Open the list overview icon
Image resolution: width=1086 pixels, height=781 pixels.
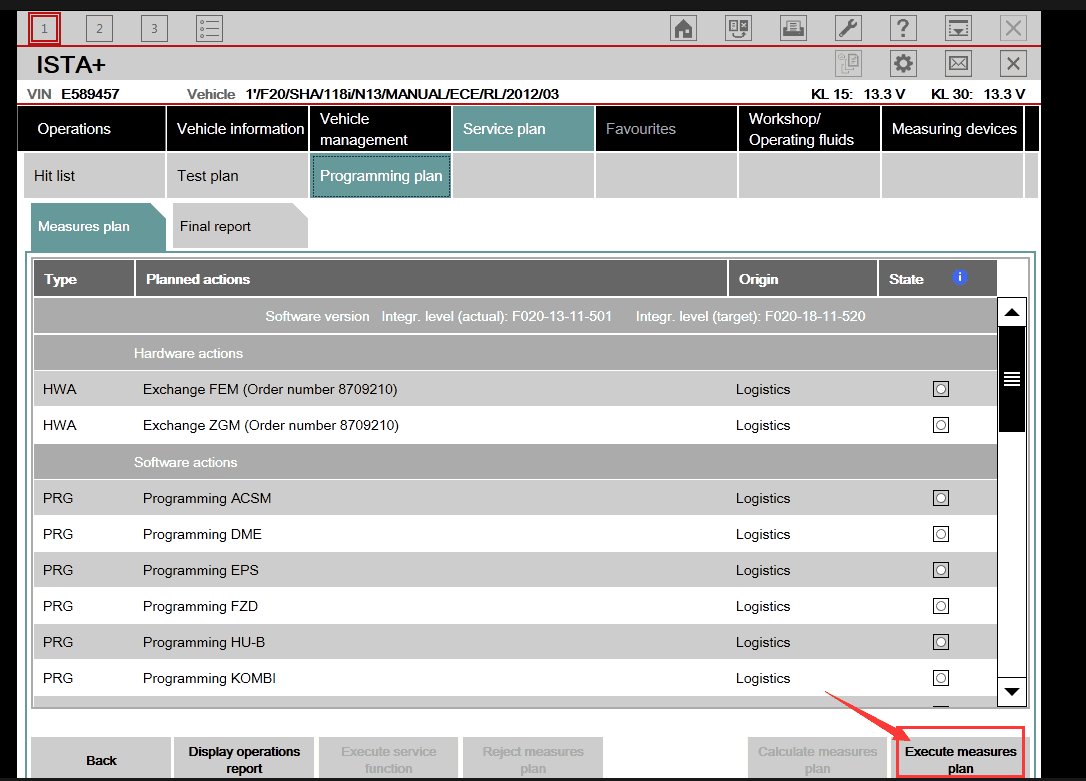tap(209, 28)
